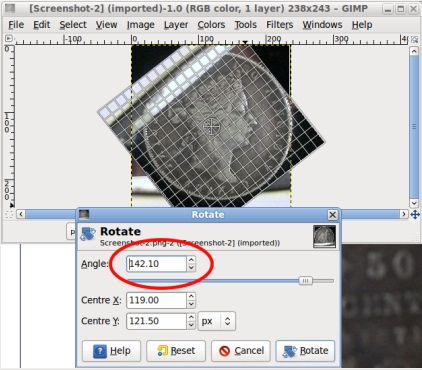The image size is (422, 370).
Task: Click the Rotate dialog title bar icon
Action: pyautogui.click(x=84, y=214)
